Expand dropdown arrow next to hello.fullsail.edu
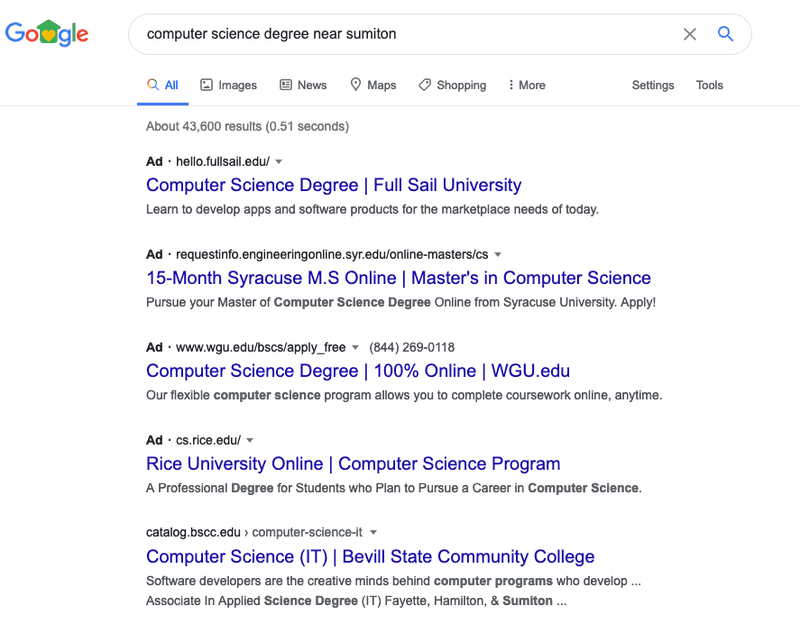800x632 pixels. 279,162
